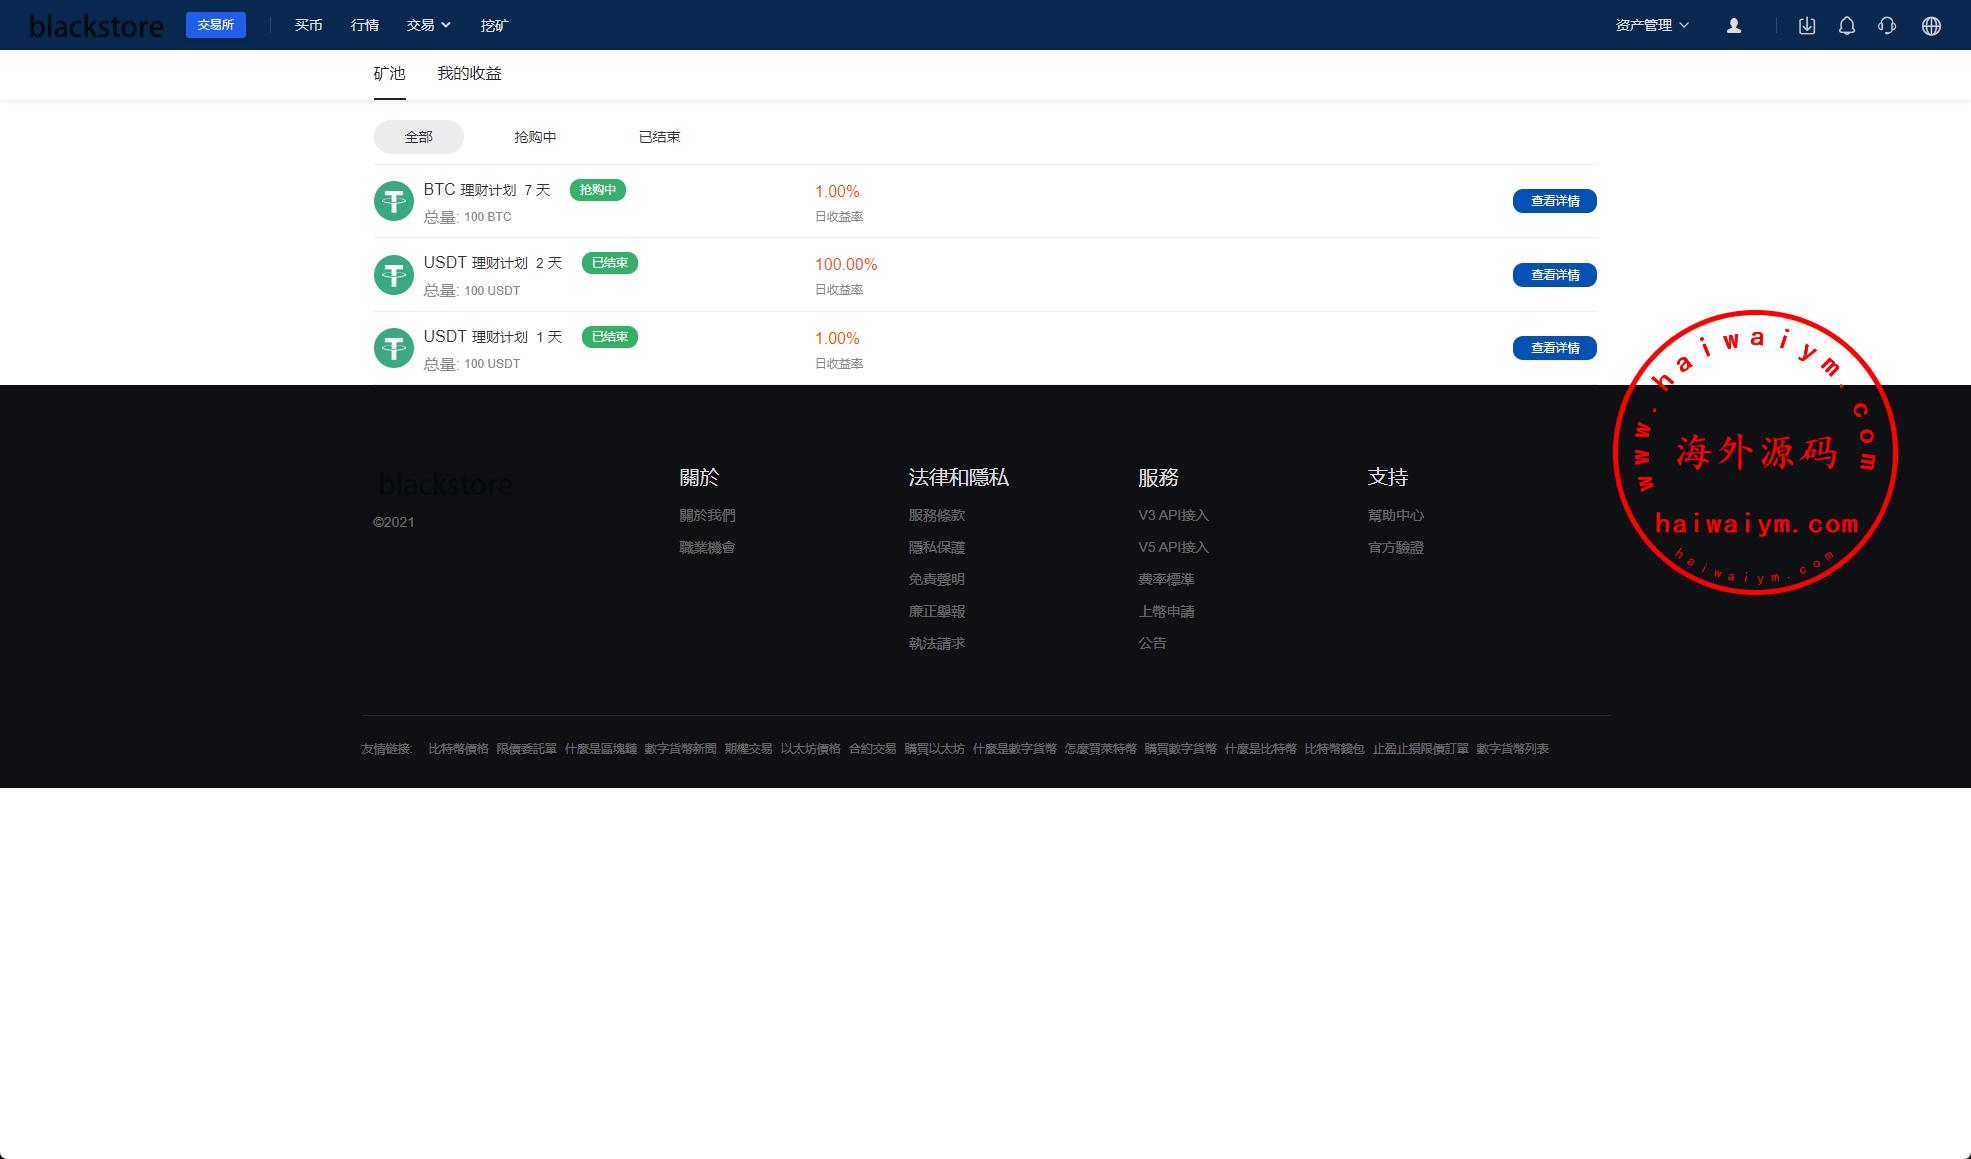Open the 幫助中心 footer link
The height and width of the screenshot is (1159, 1971).
coord(1395,515)
